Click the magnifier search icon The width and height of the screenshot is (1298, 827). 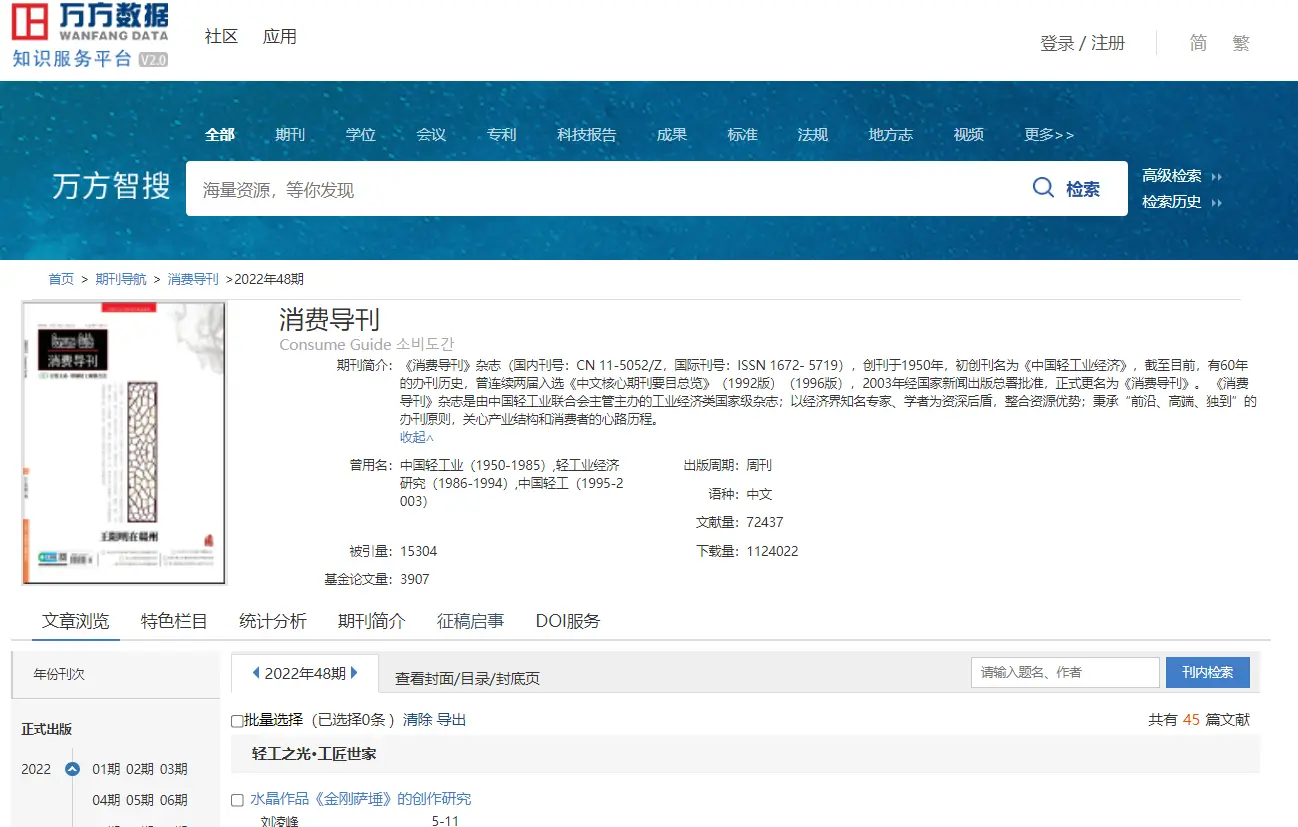click(1043, 188)
